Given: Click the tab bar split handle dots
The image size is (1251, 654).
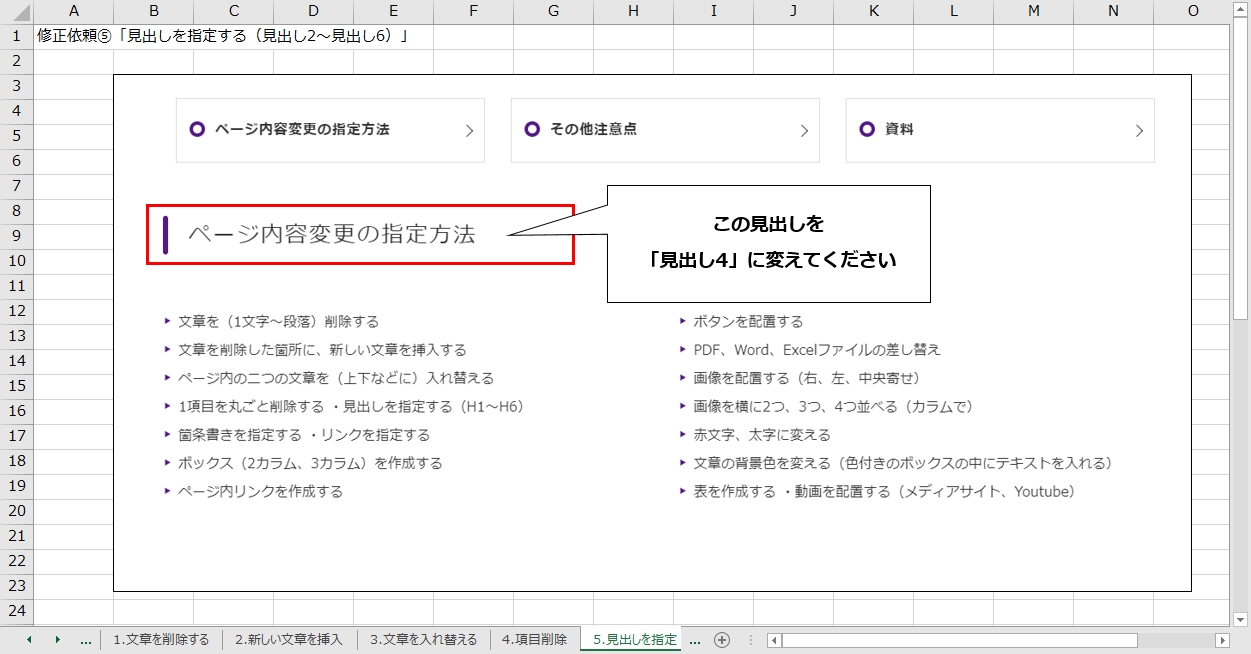Looking at the screenshot, I should pyautogui.click(x=751, y=640).
